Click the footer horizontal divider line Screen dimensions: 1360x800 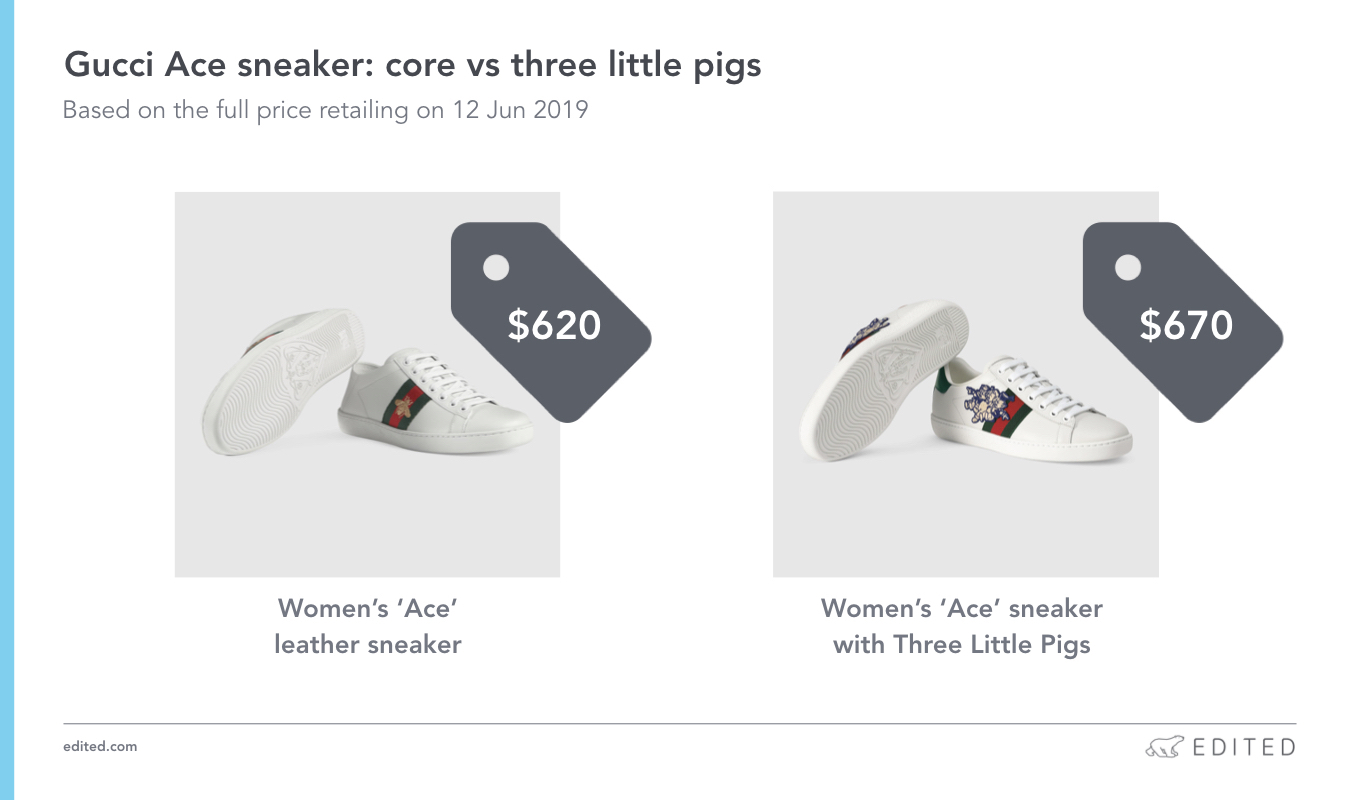680,723
